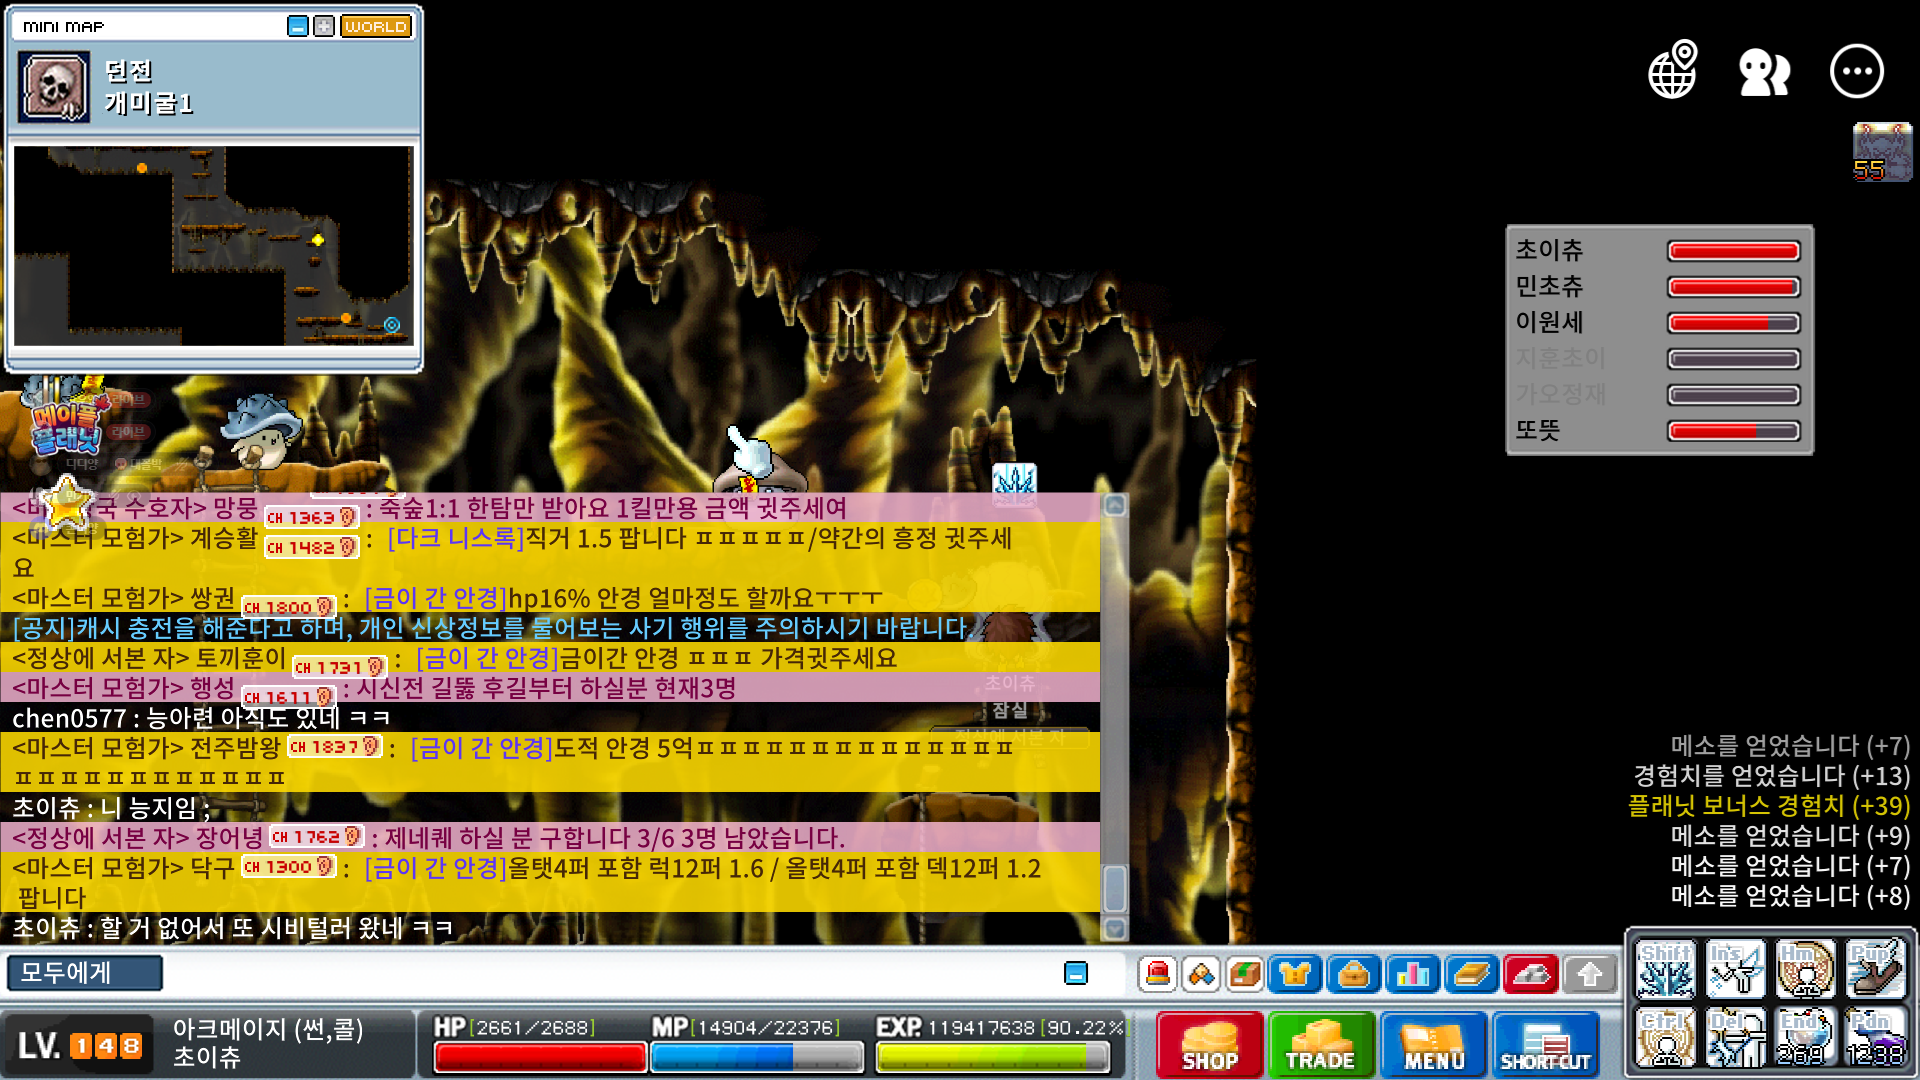The width and height of the screenshot is (1920, 1080).
Task: Use the ice skill on the Shift slot
Action: pos(1666,969)
